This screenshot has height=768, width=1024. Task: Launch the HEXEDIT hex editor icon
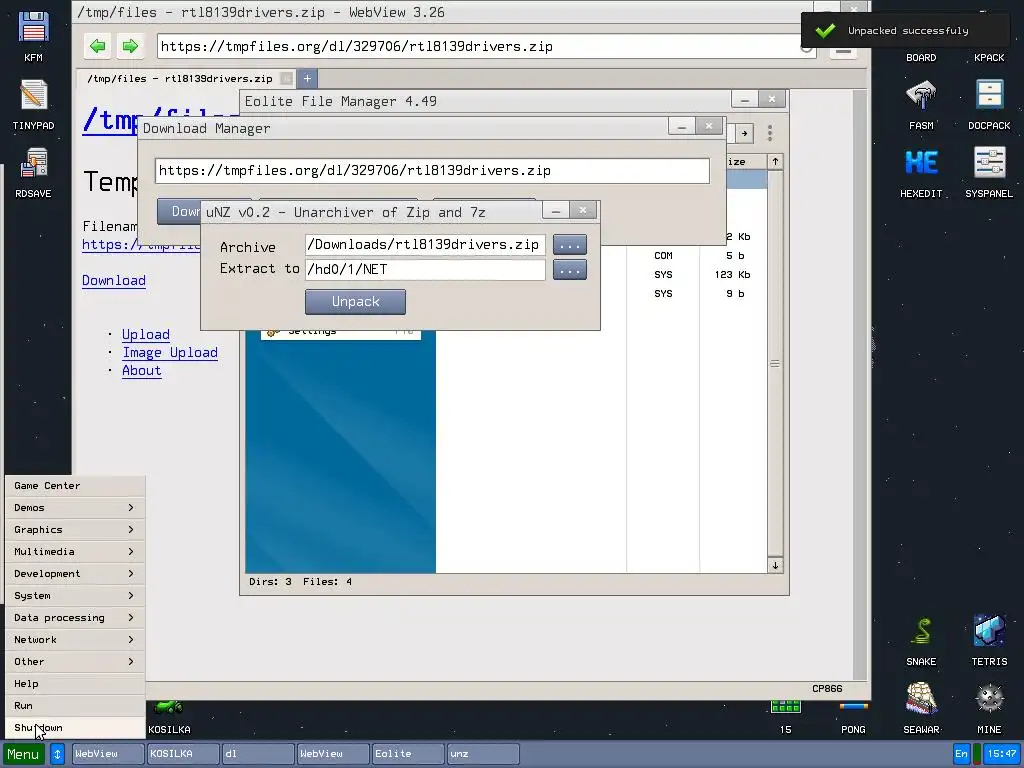(x=921, y=172)
